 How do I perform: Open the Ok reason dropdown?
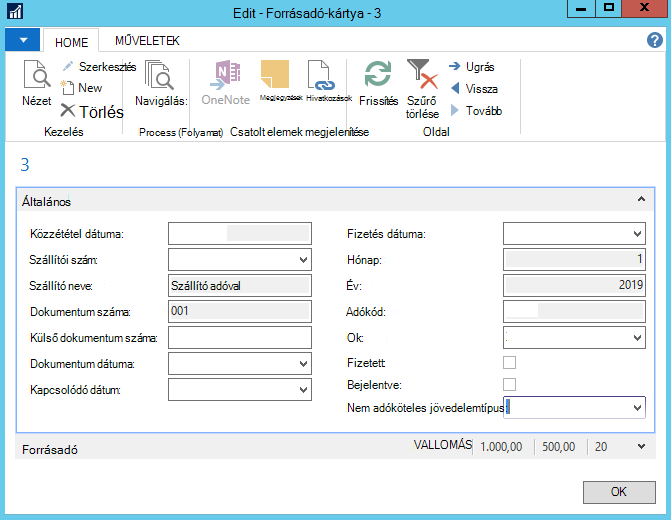(637, 338)
